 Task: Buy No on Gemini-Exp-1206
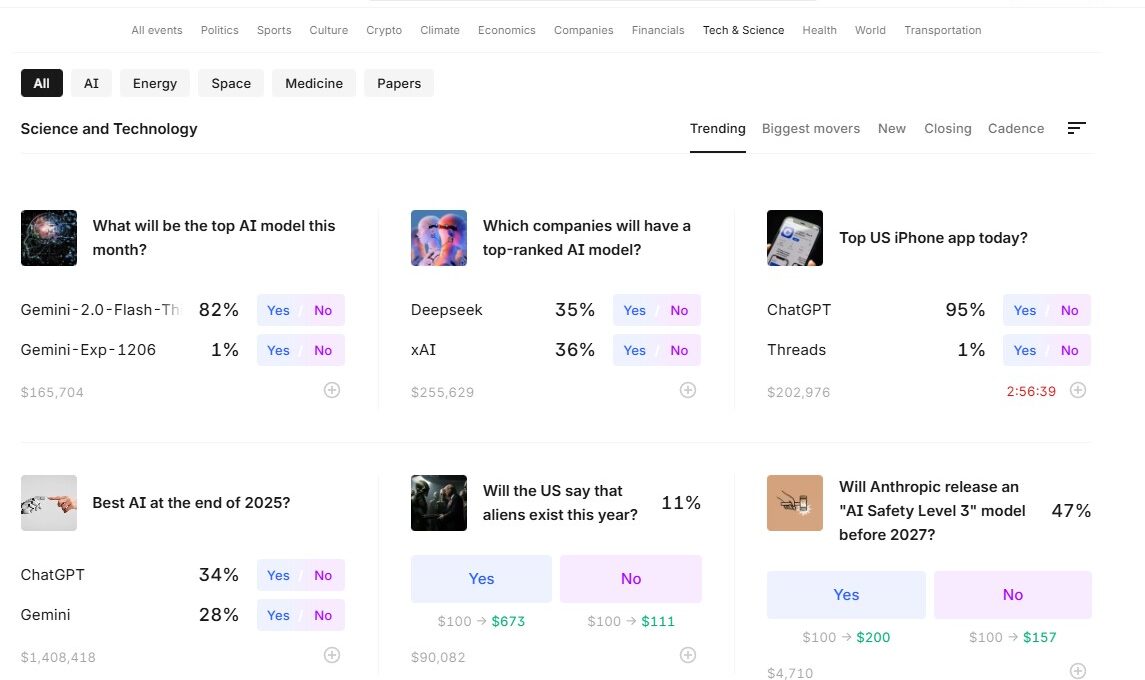[323, 351]
